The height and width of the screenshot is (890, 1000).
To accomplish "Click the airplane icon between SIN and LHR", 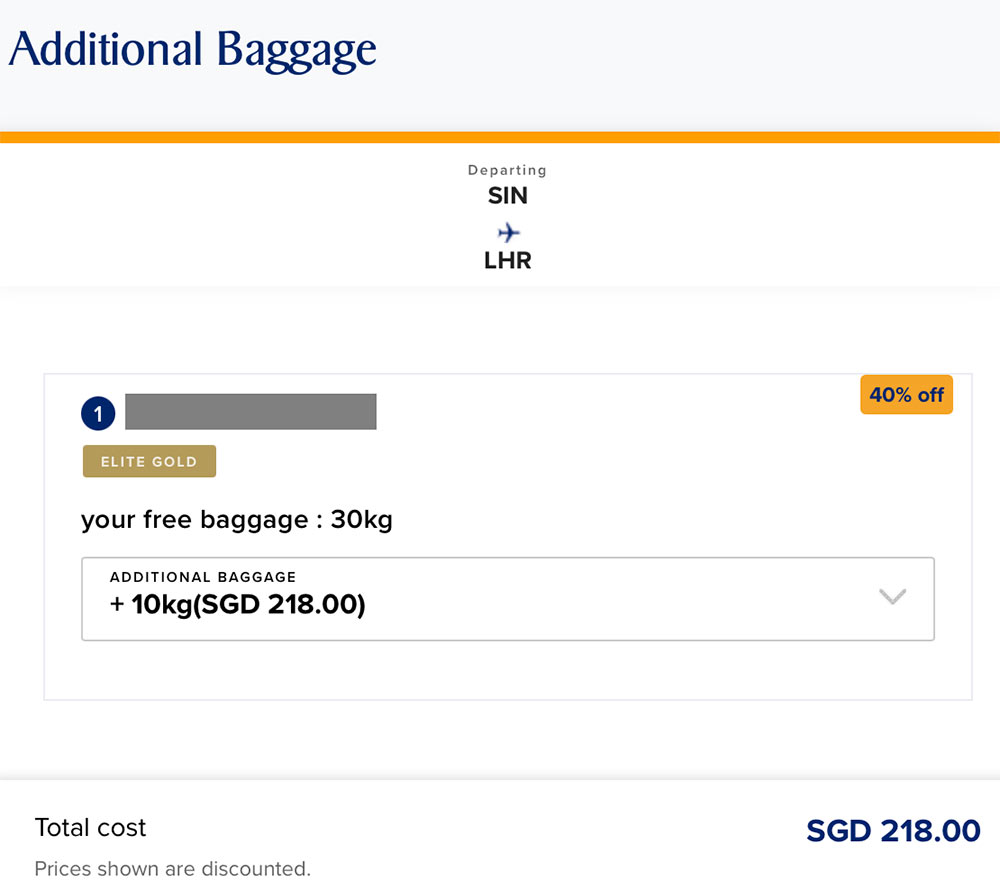I will pyautogui.click(x=507, y=232).
